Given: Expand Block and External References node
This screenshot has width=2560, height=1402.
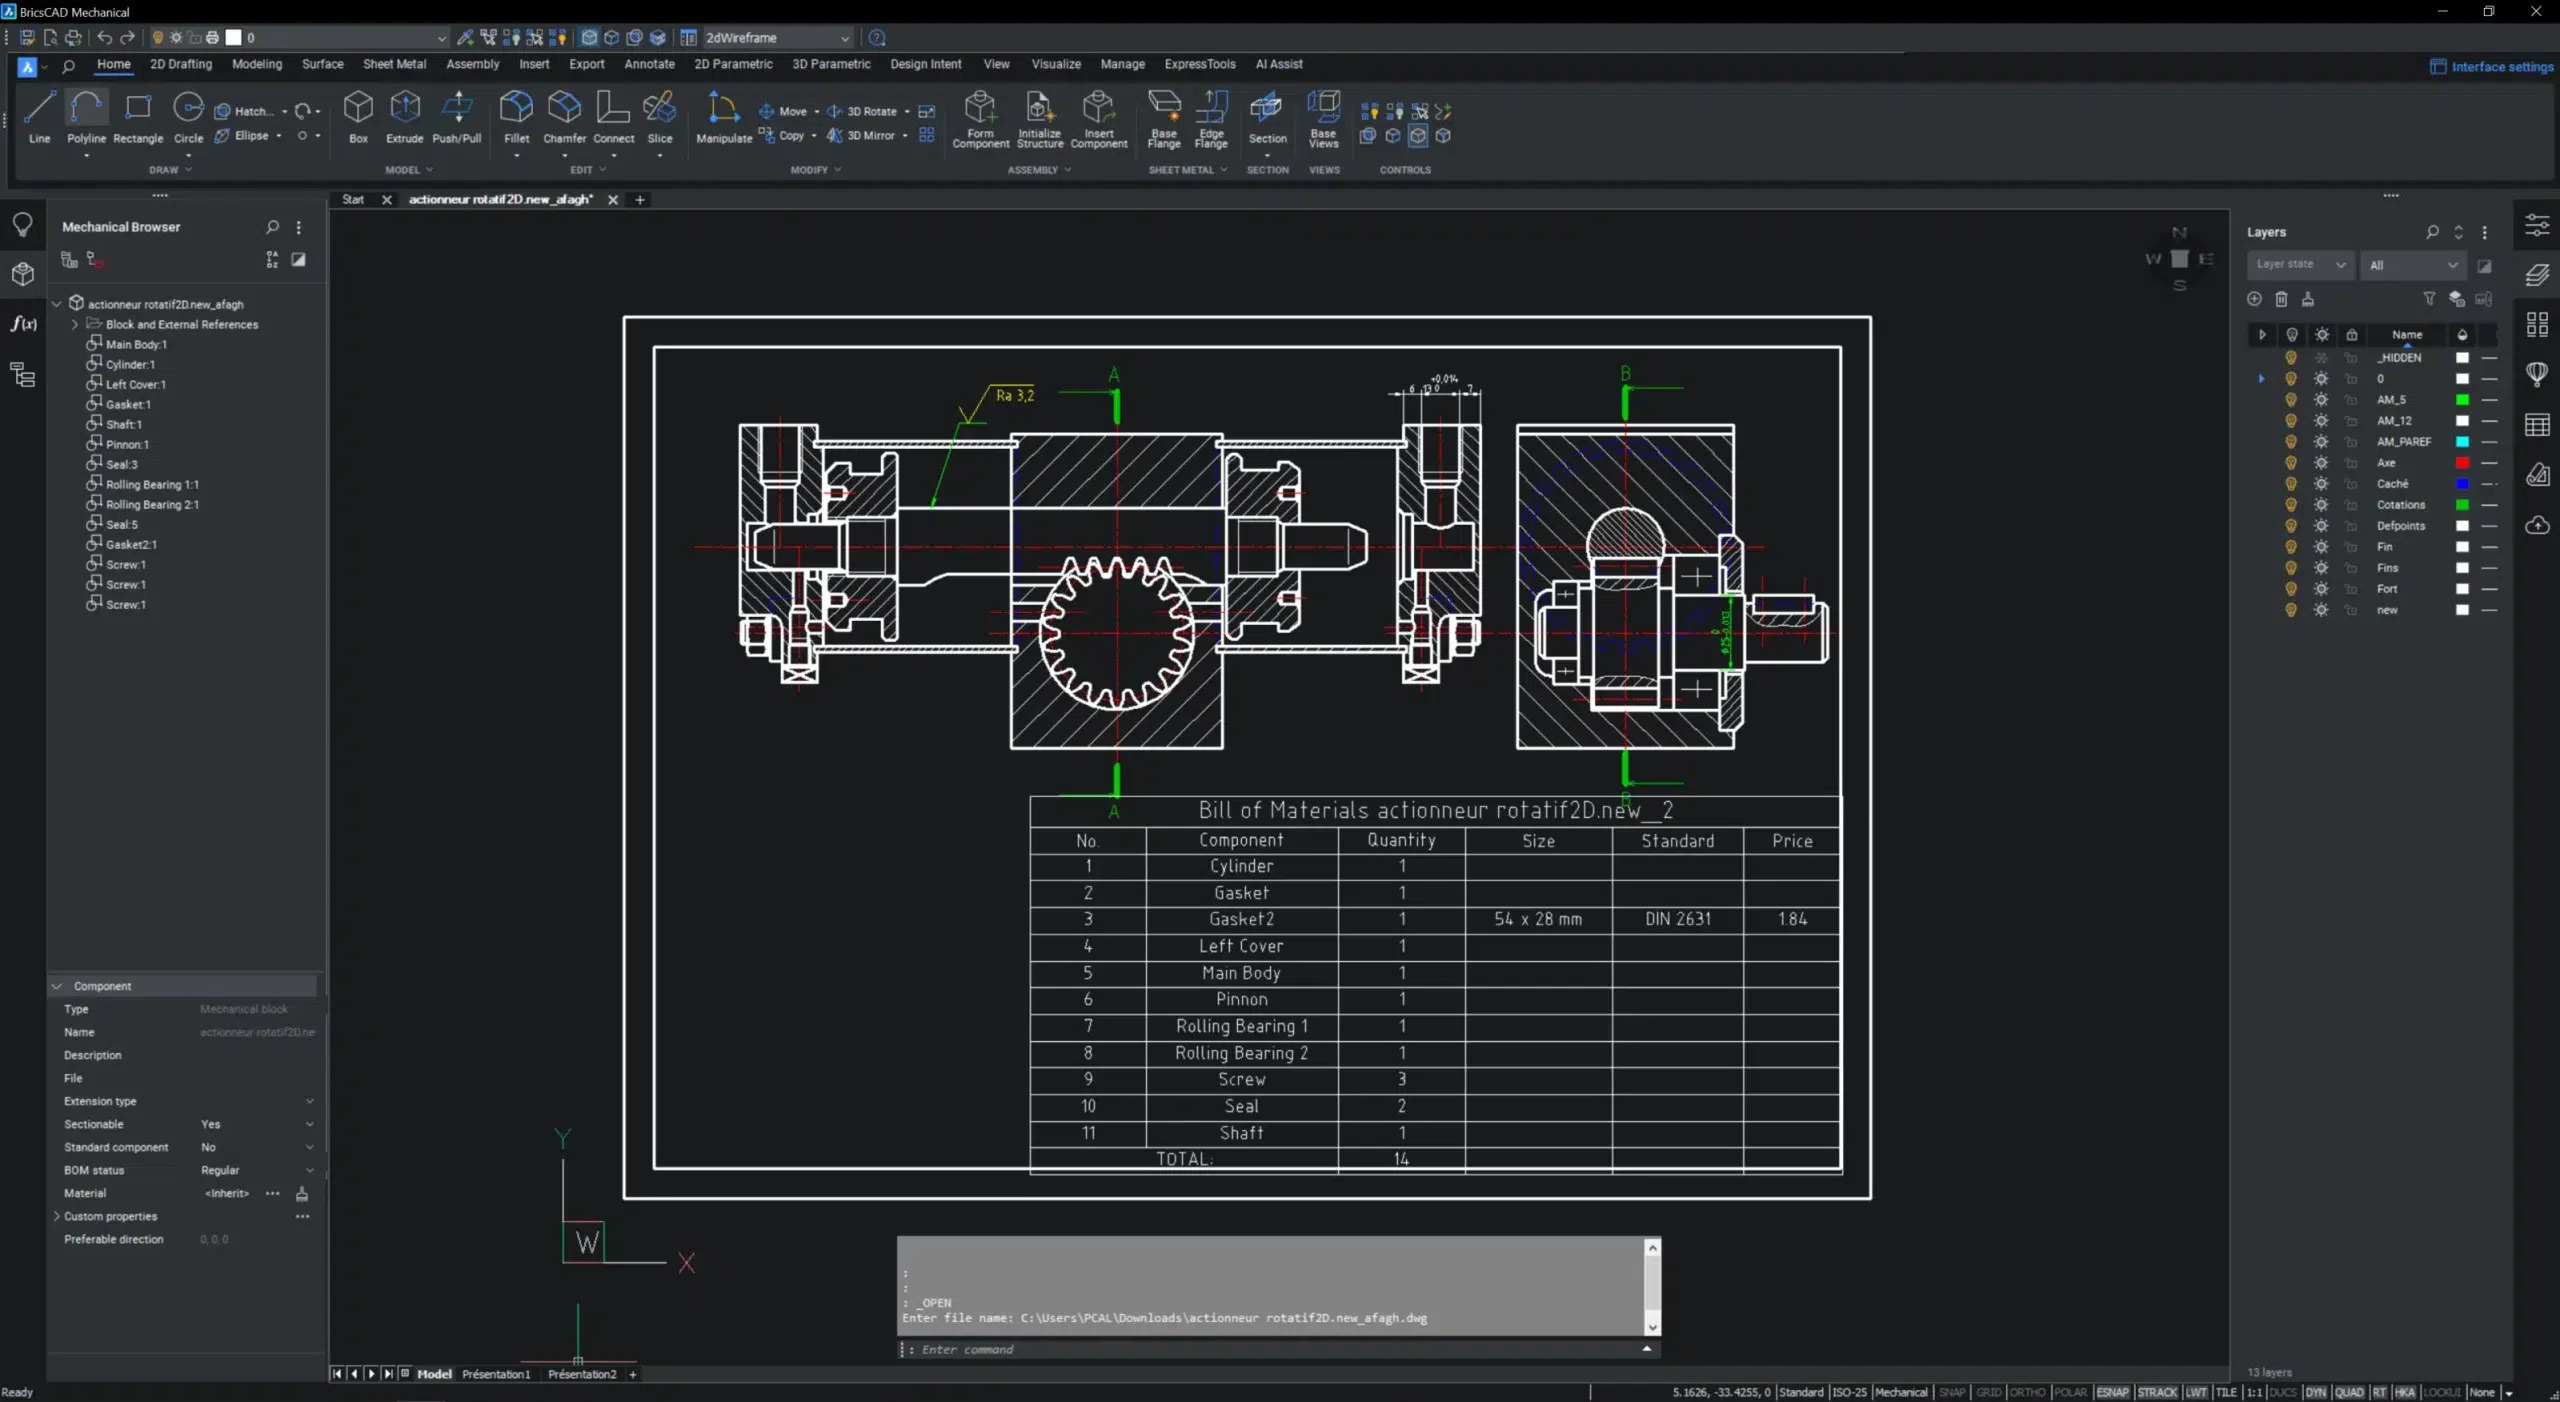Looking at the screenshot, I should coord(75,324).
